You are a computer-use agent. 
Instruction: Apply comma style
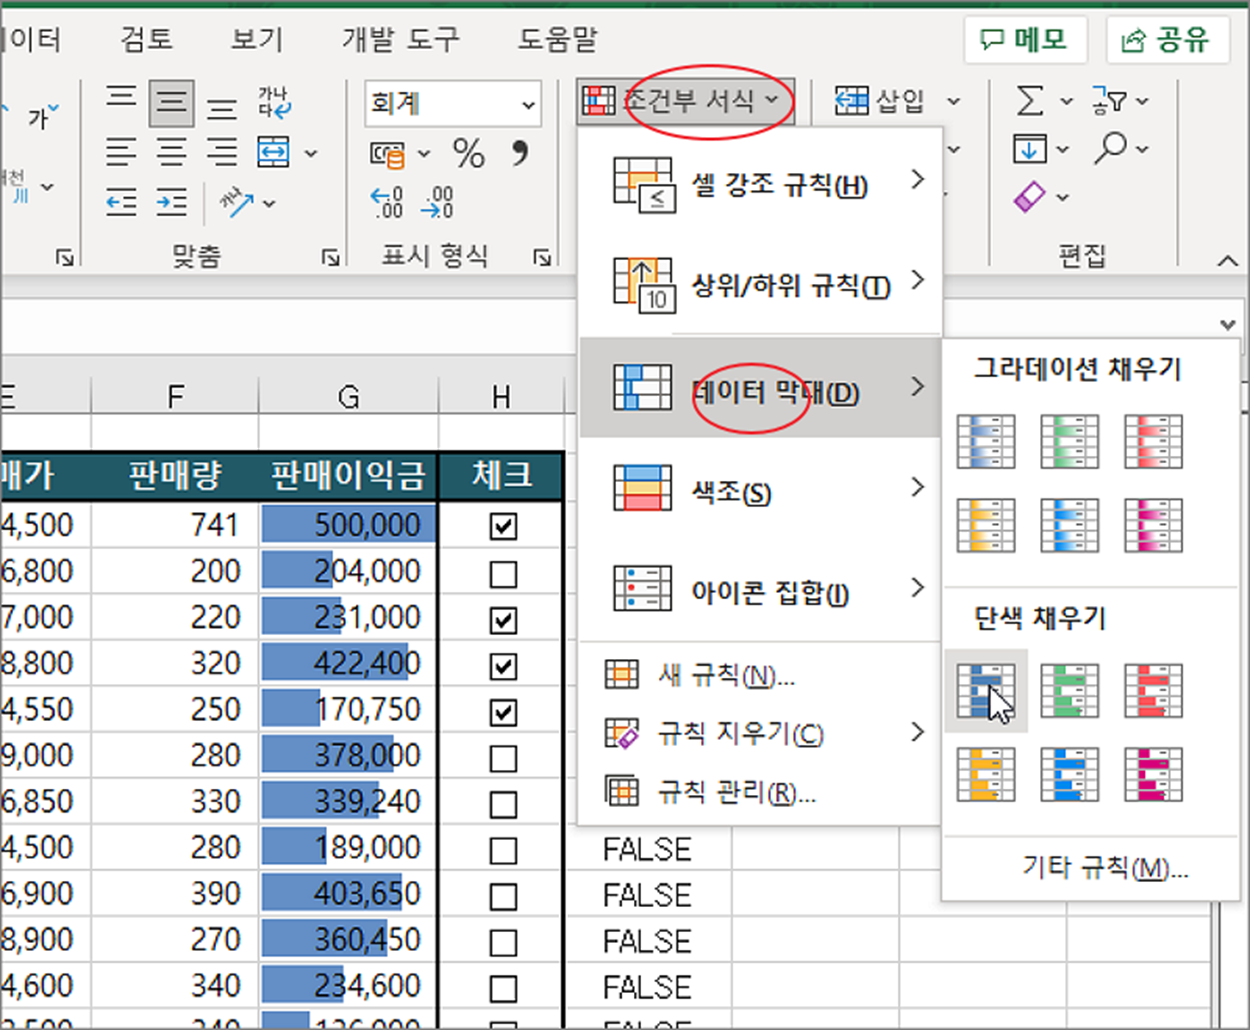point(520,154)
